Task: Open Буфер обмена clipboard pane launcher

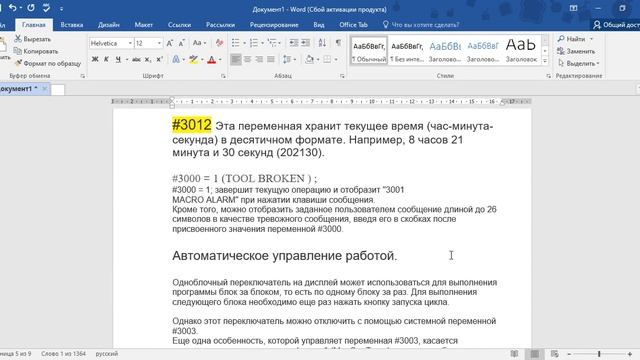Action: tap(82, 76)
